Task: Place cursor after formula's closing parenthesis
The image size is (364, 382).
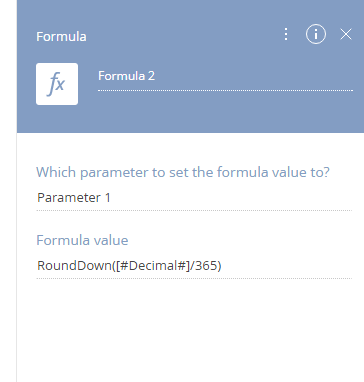Action: [x=221, y=266]
